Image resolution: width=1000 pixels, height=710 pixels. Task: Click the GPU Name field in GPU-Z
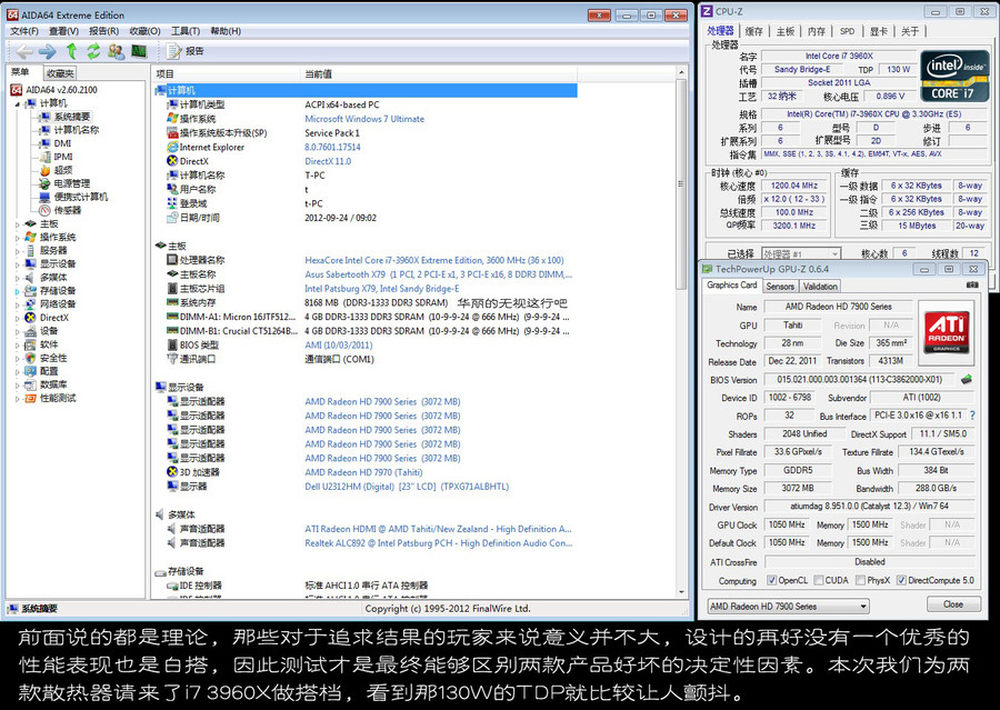point(838,307)
